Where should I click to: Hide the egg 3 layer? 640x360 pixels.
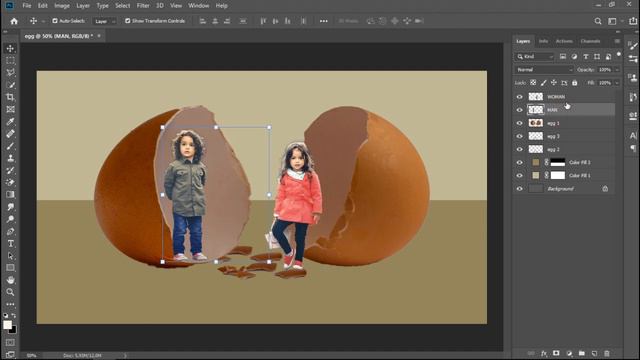[520, 136]
